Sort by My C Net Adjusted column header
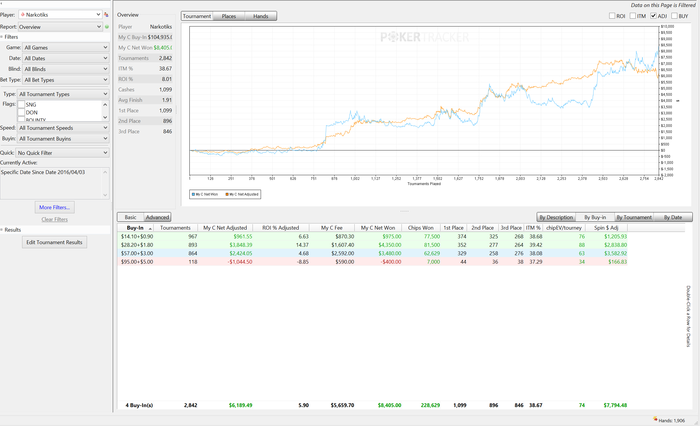Image resolution: width=700 pixels, height=426 pixels. click(x=225, y=228)
